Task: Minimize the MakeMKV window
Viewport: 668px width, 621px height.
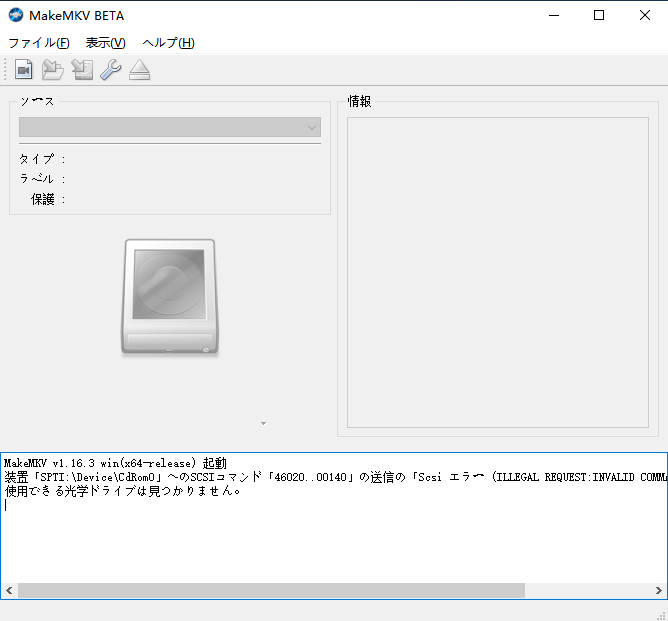Action: pyautogui.click(x=554, y=15)
